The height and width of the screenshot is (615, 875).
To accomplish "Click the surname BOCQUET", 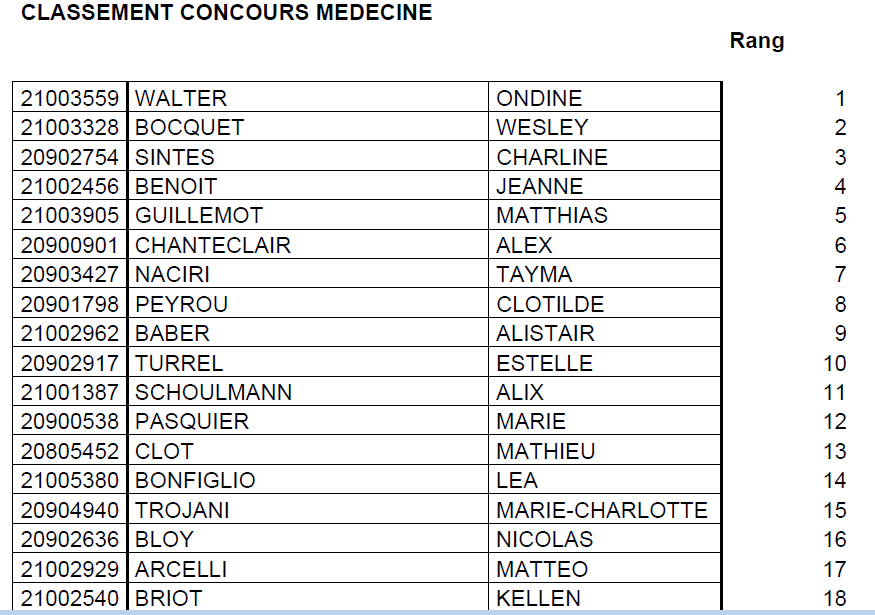I will point(189,128).
